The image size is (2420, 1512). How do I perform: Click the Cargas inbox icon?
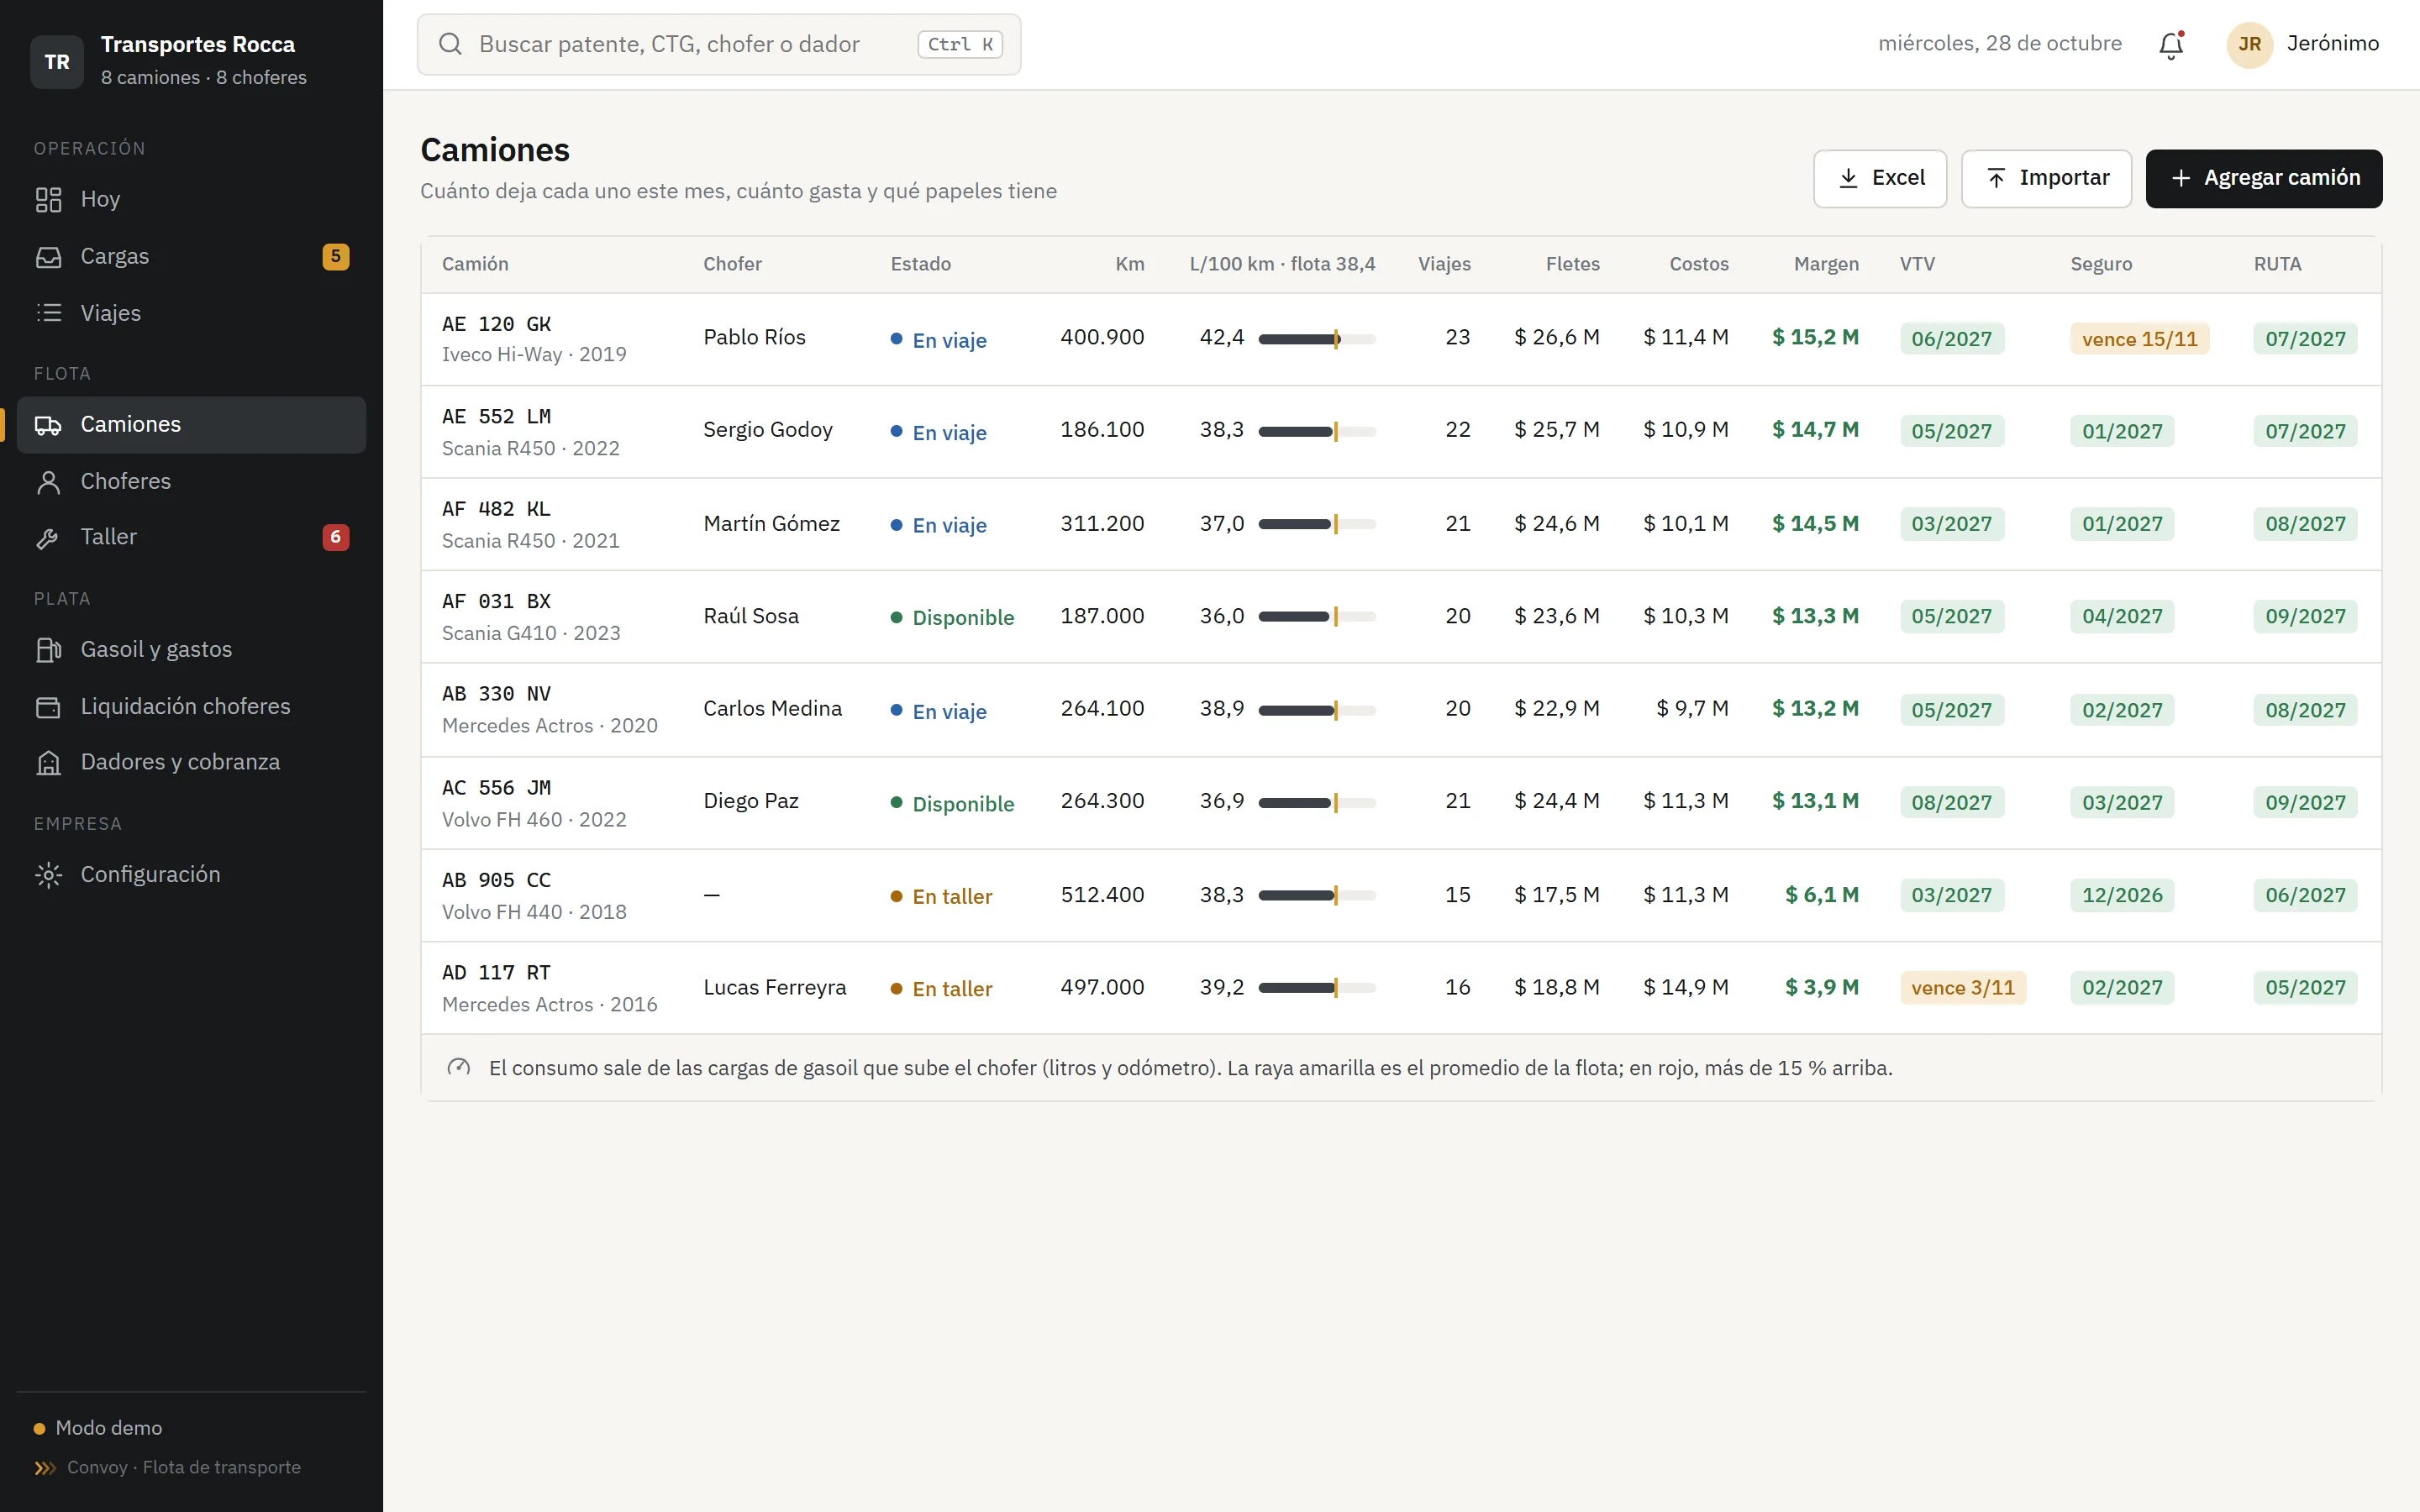[48, 257]
